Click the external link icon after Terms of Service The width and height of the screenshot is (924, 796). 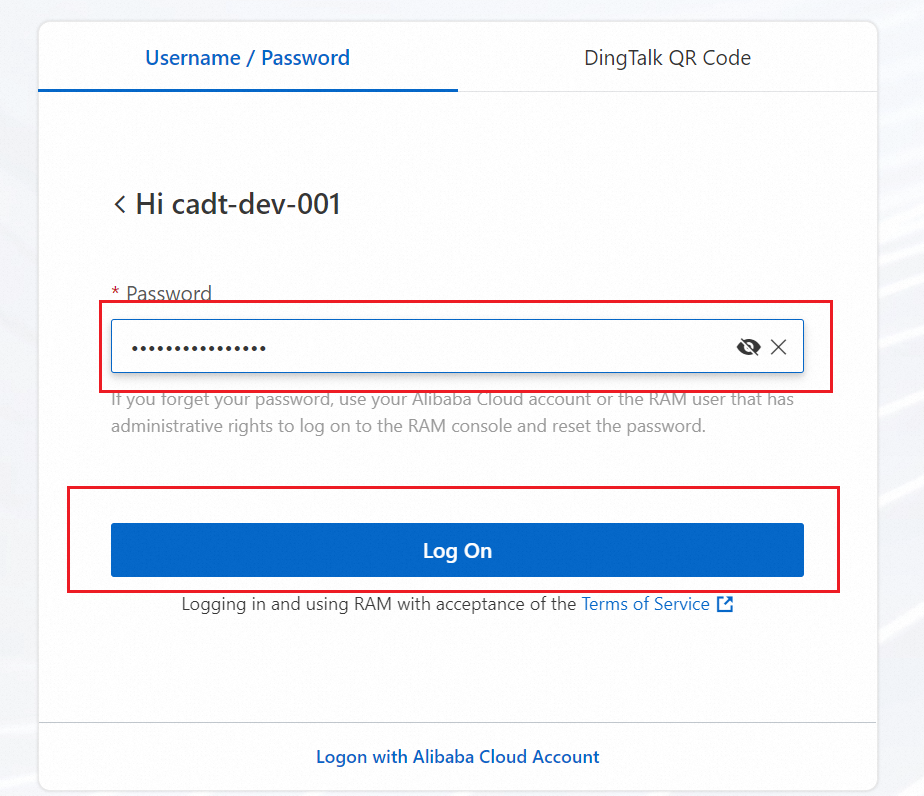pyautogui.click(x=725, y=604)
